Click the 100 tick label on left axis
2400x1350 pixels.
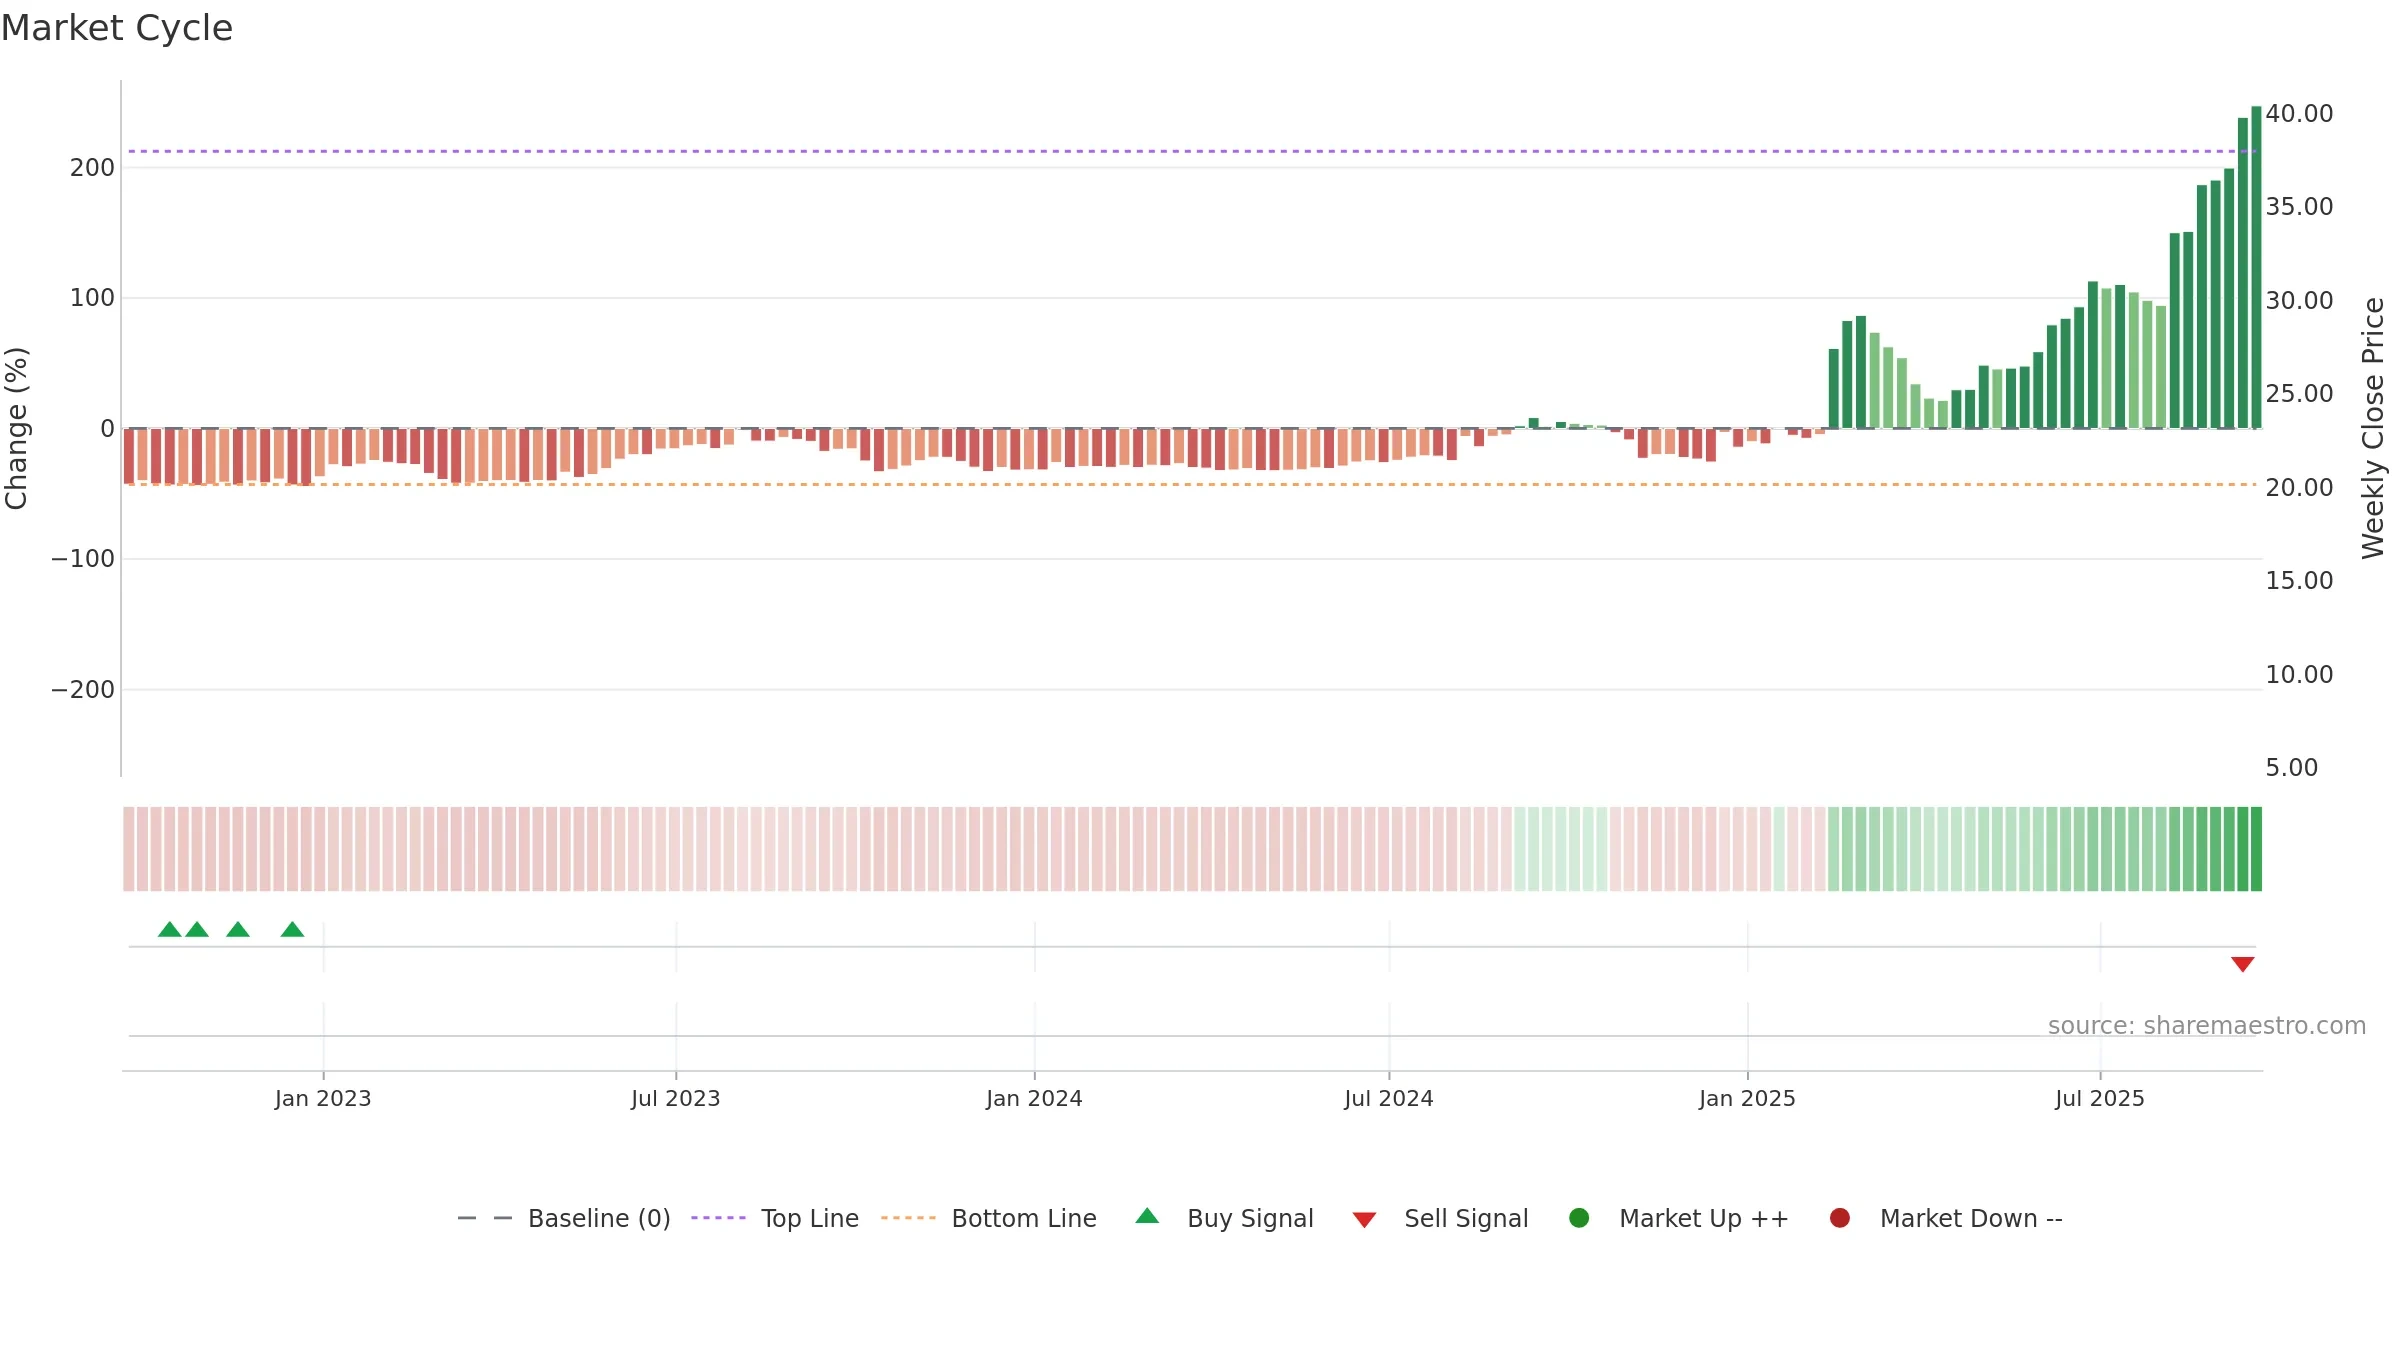click(x=92, y=298)
